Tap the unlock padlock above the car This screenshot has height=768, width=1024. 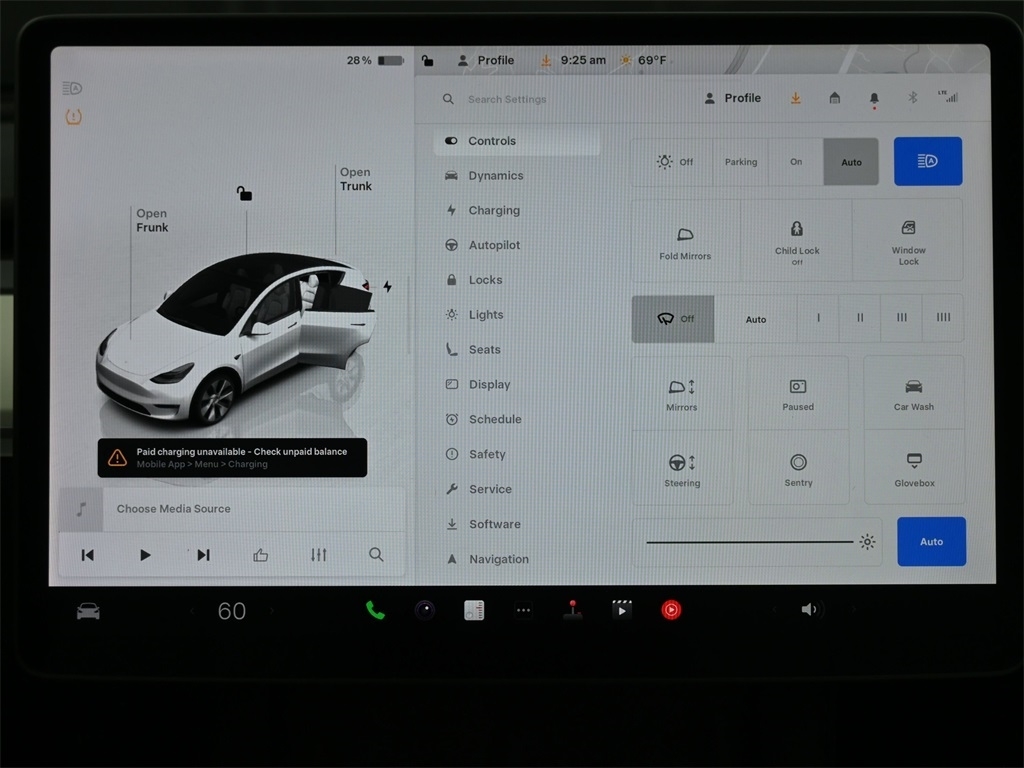(244, 193)
